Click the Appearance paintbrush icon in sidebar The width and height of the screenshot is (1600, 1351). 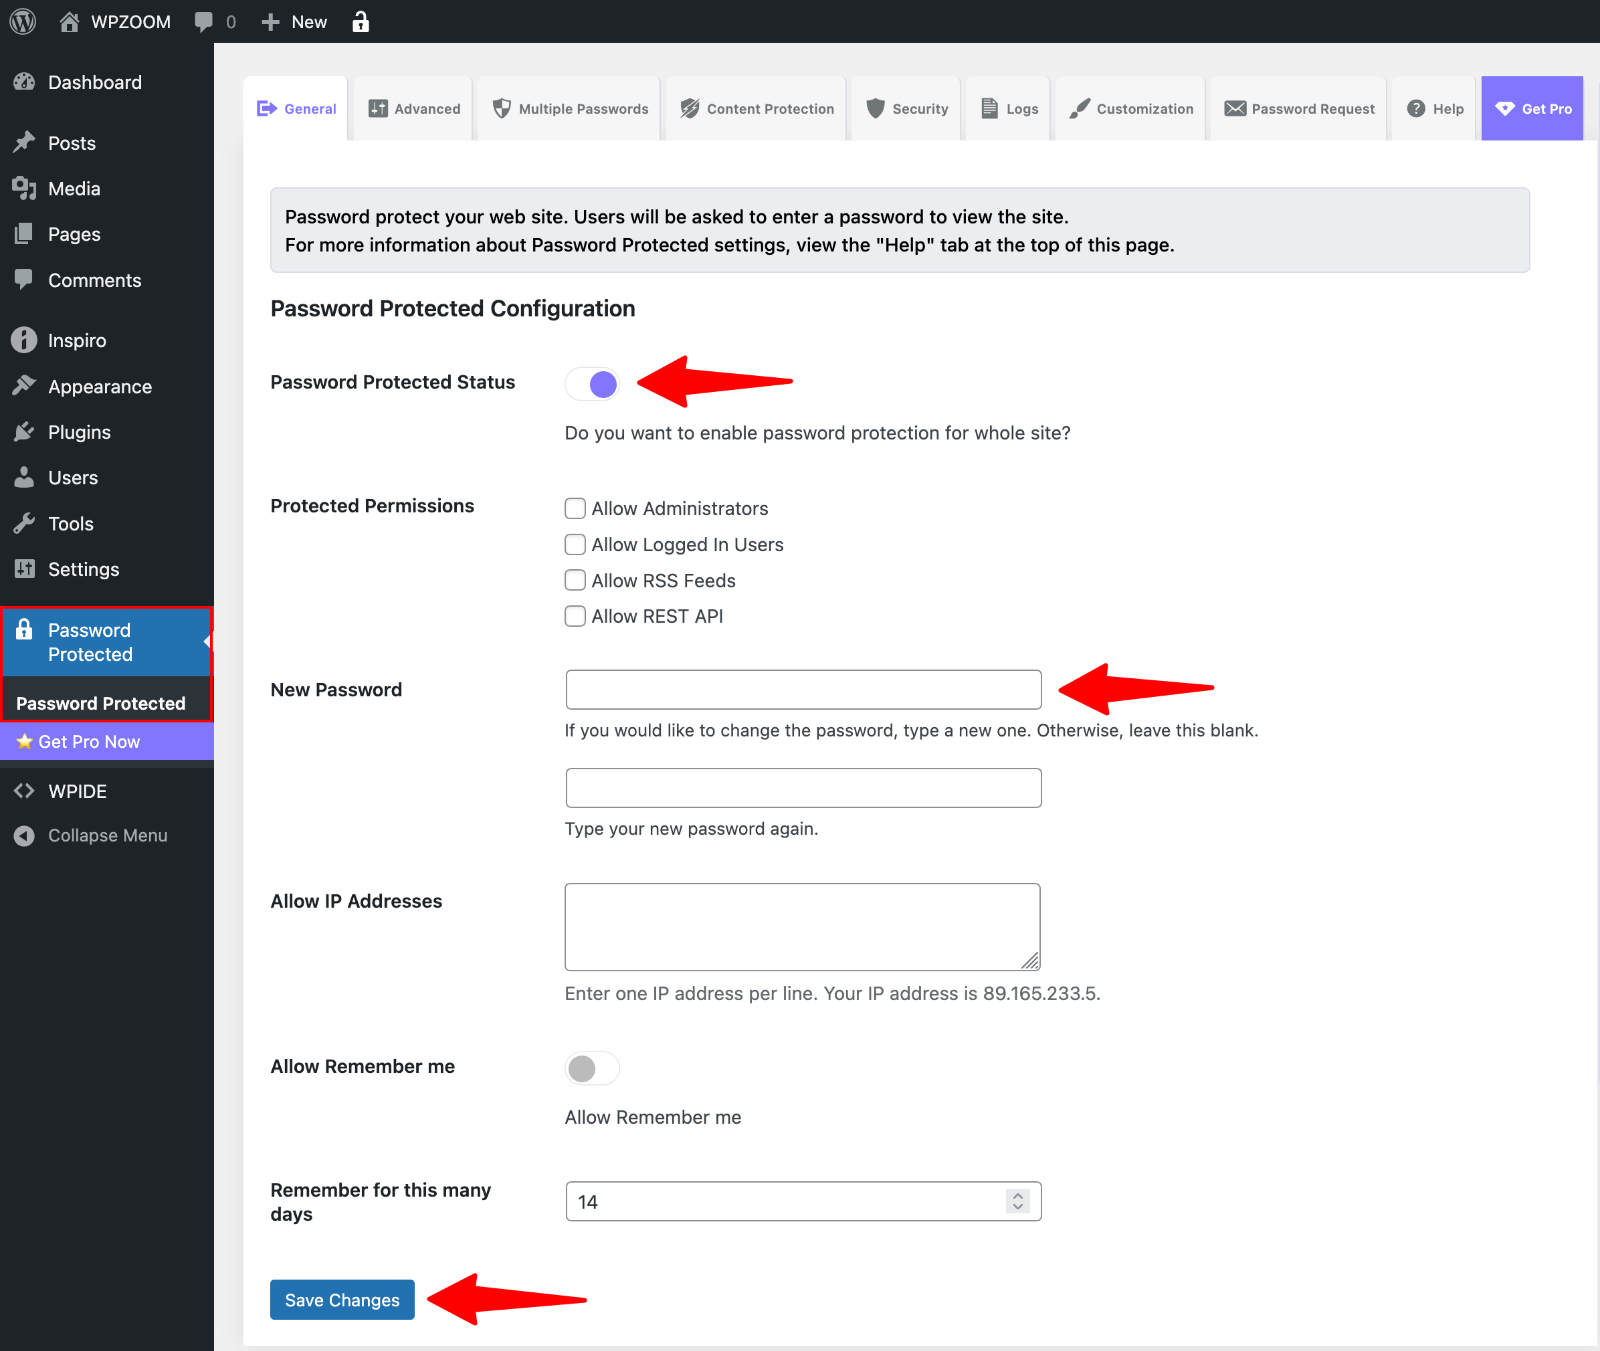tap(25, 386)
